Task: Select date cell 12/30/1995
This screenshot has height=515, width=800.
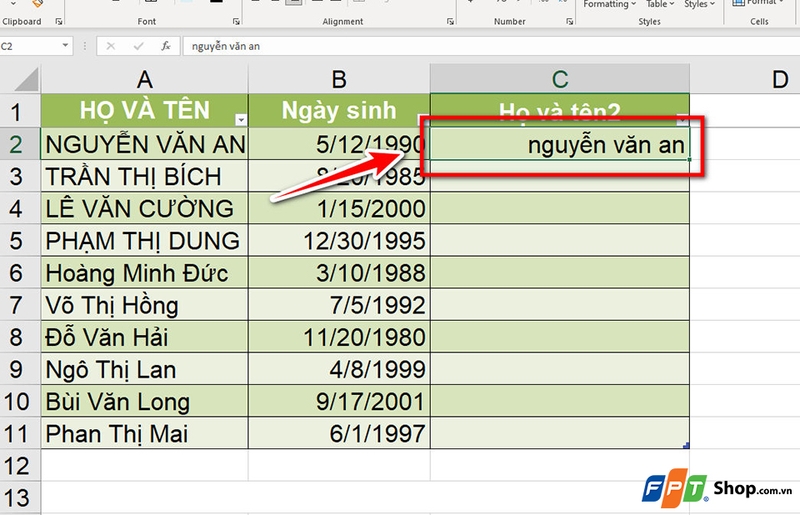Action: tap(339, 240)
